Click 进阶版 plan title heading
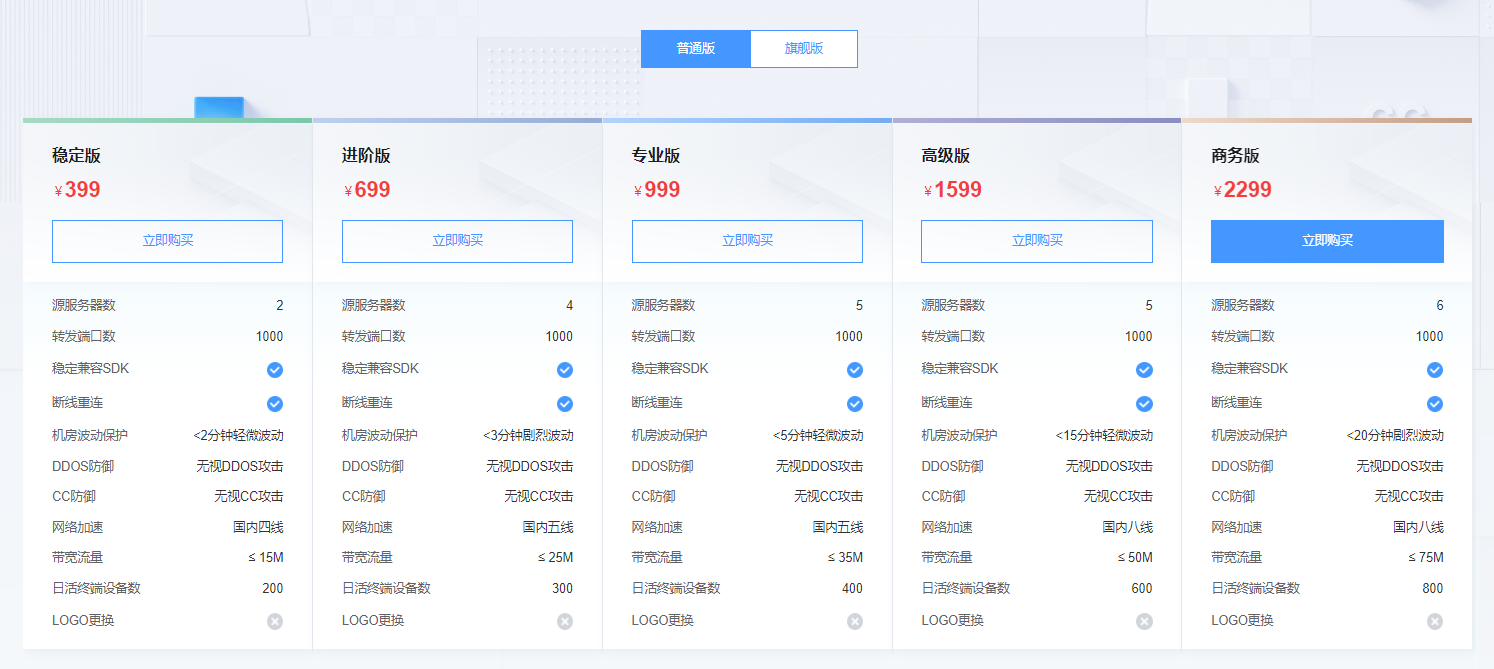 (x=366, y=156)
